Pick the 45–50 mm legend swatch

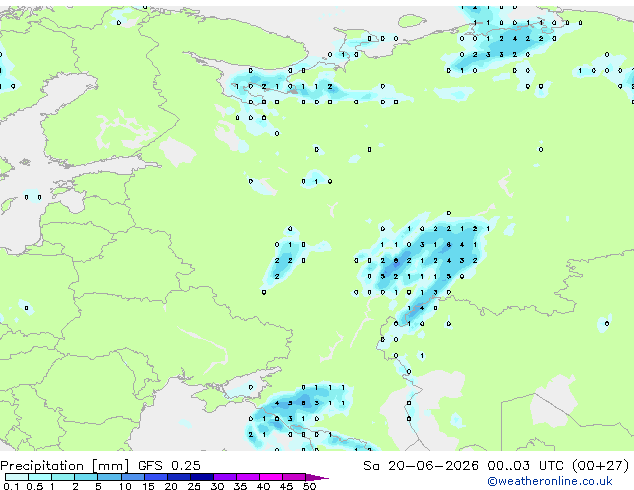294,477
